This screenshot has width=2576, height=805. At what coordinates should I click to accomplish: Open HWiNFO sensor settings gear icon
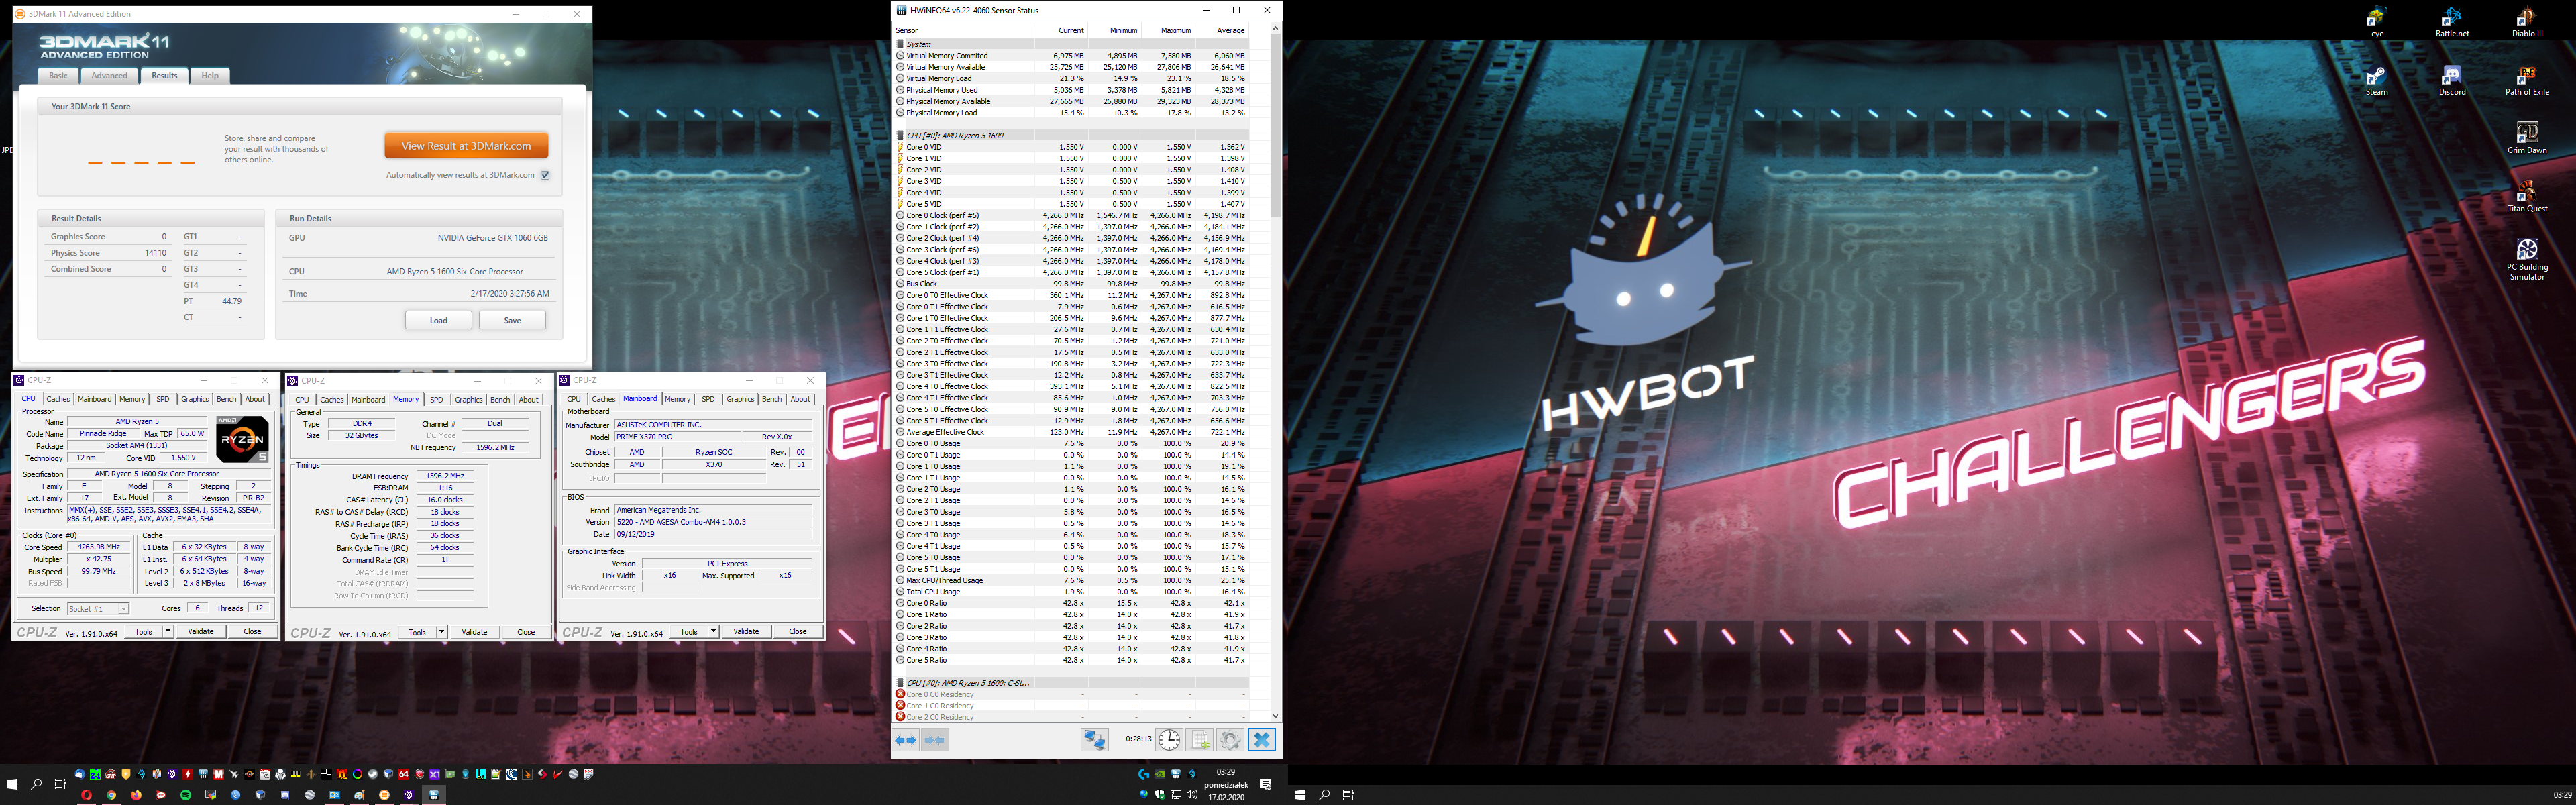point(1230,739)
